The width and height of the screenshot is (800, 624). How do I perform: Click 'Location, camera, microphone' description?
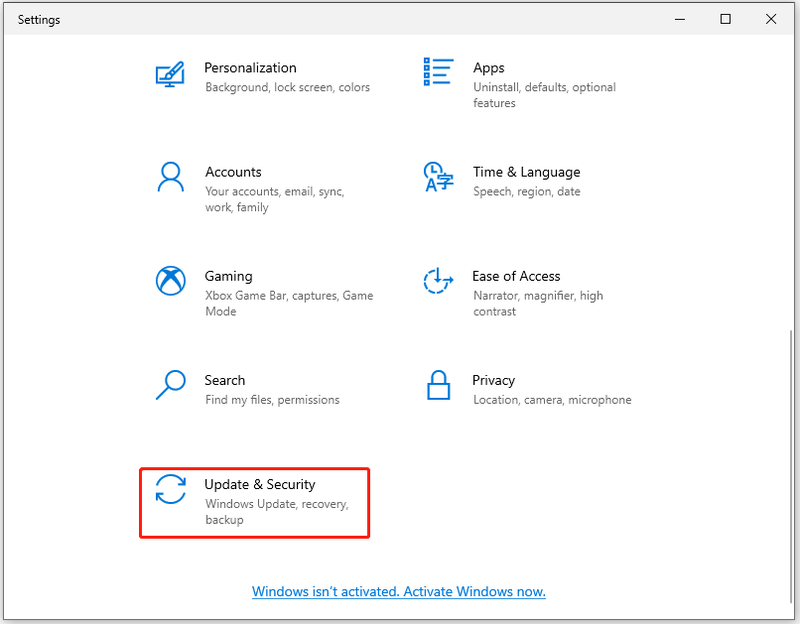pos(552,400)
